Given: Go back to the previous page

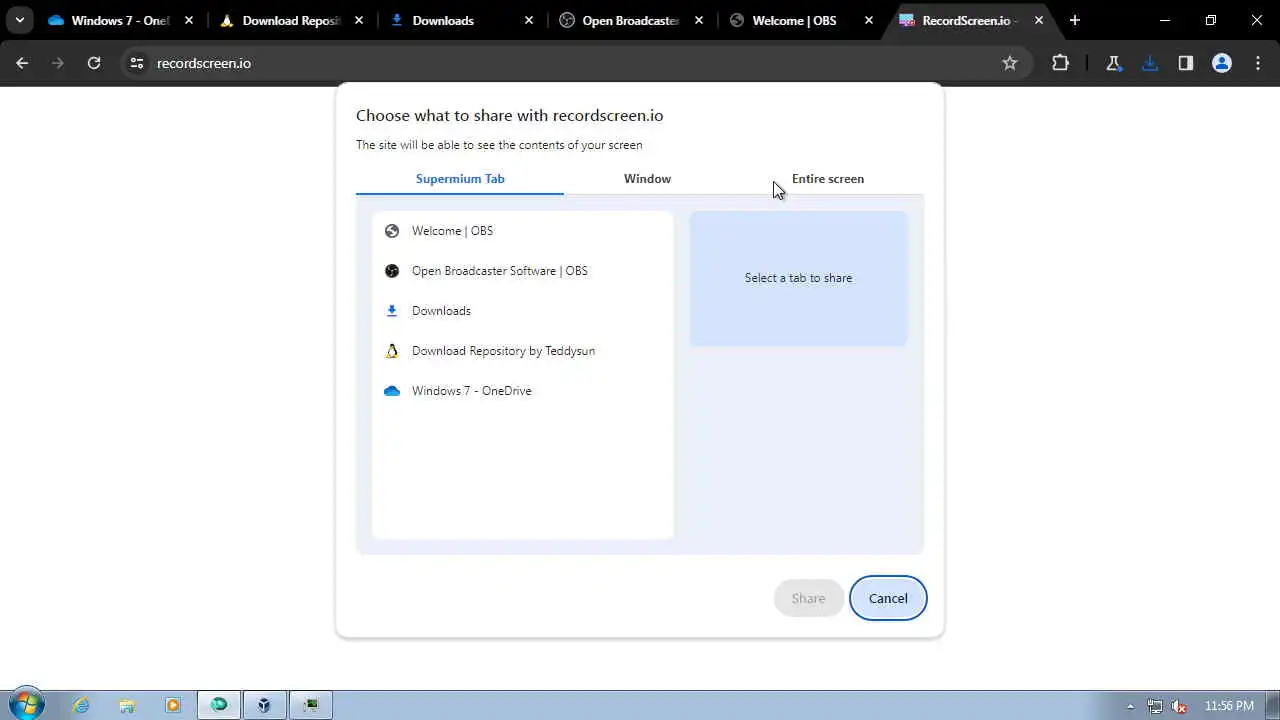Looking at the screenshot, I should click(22, 63).
